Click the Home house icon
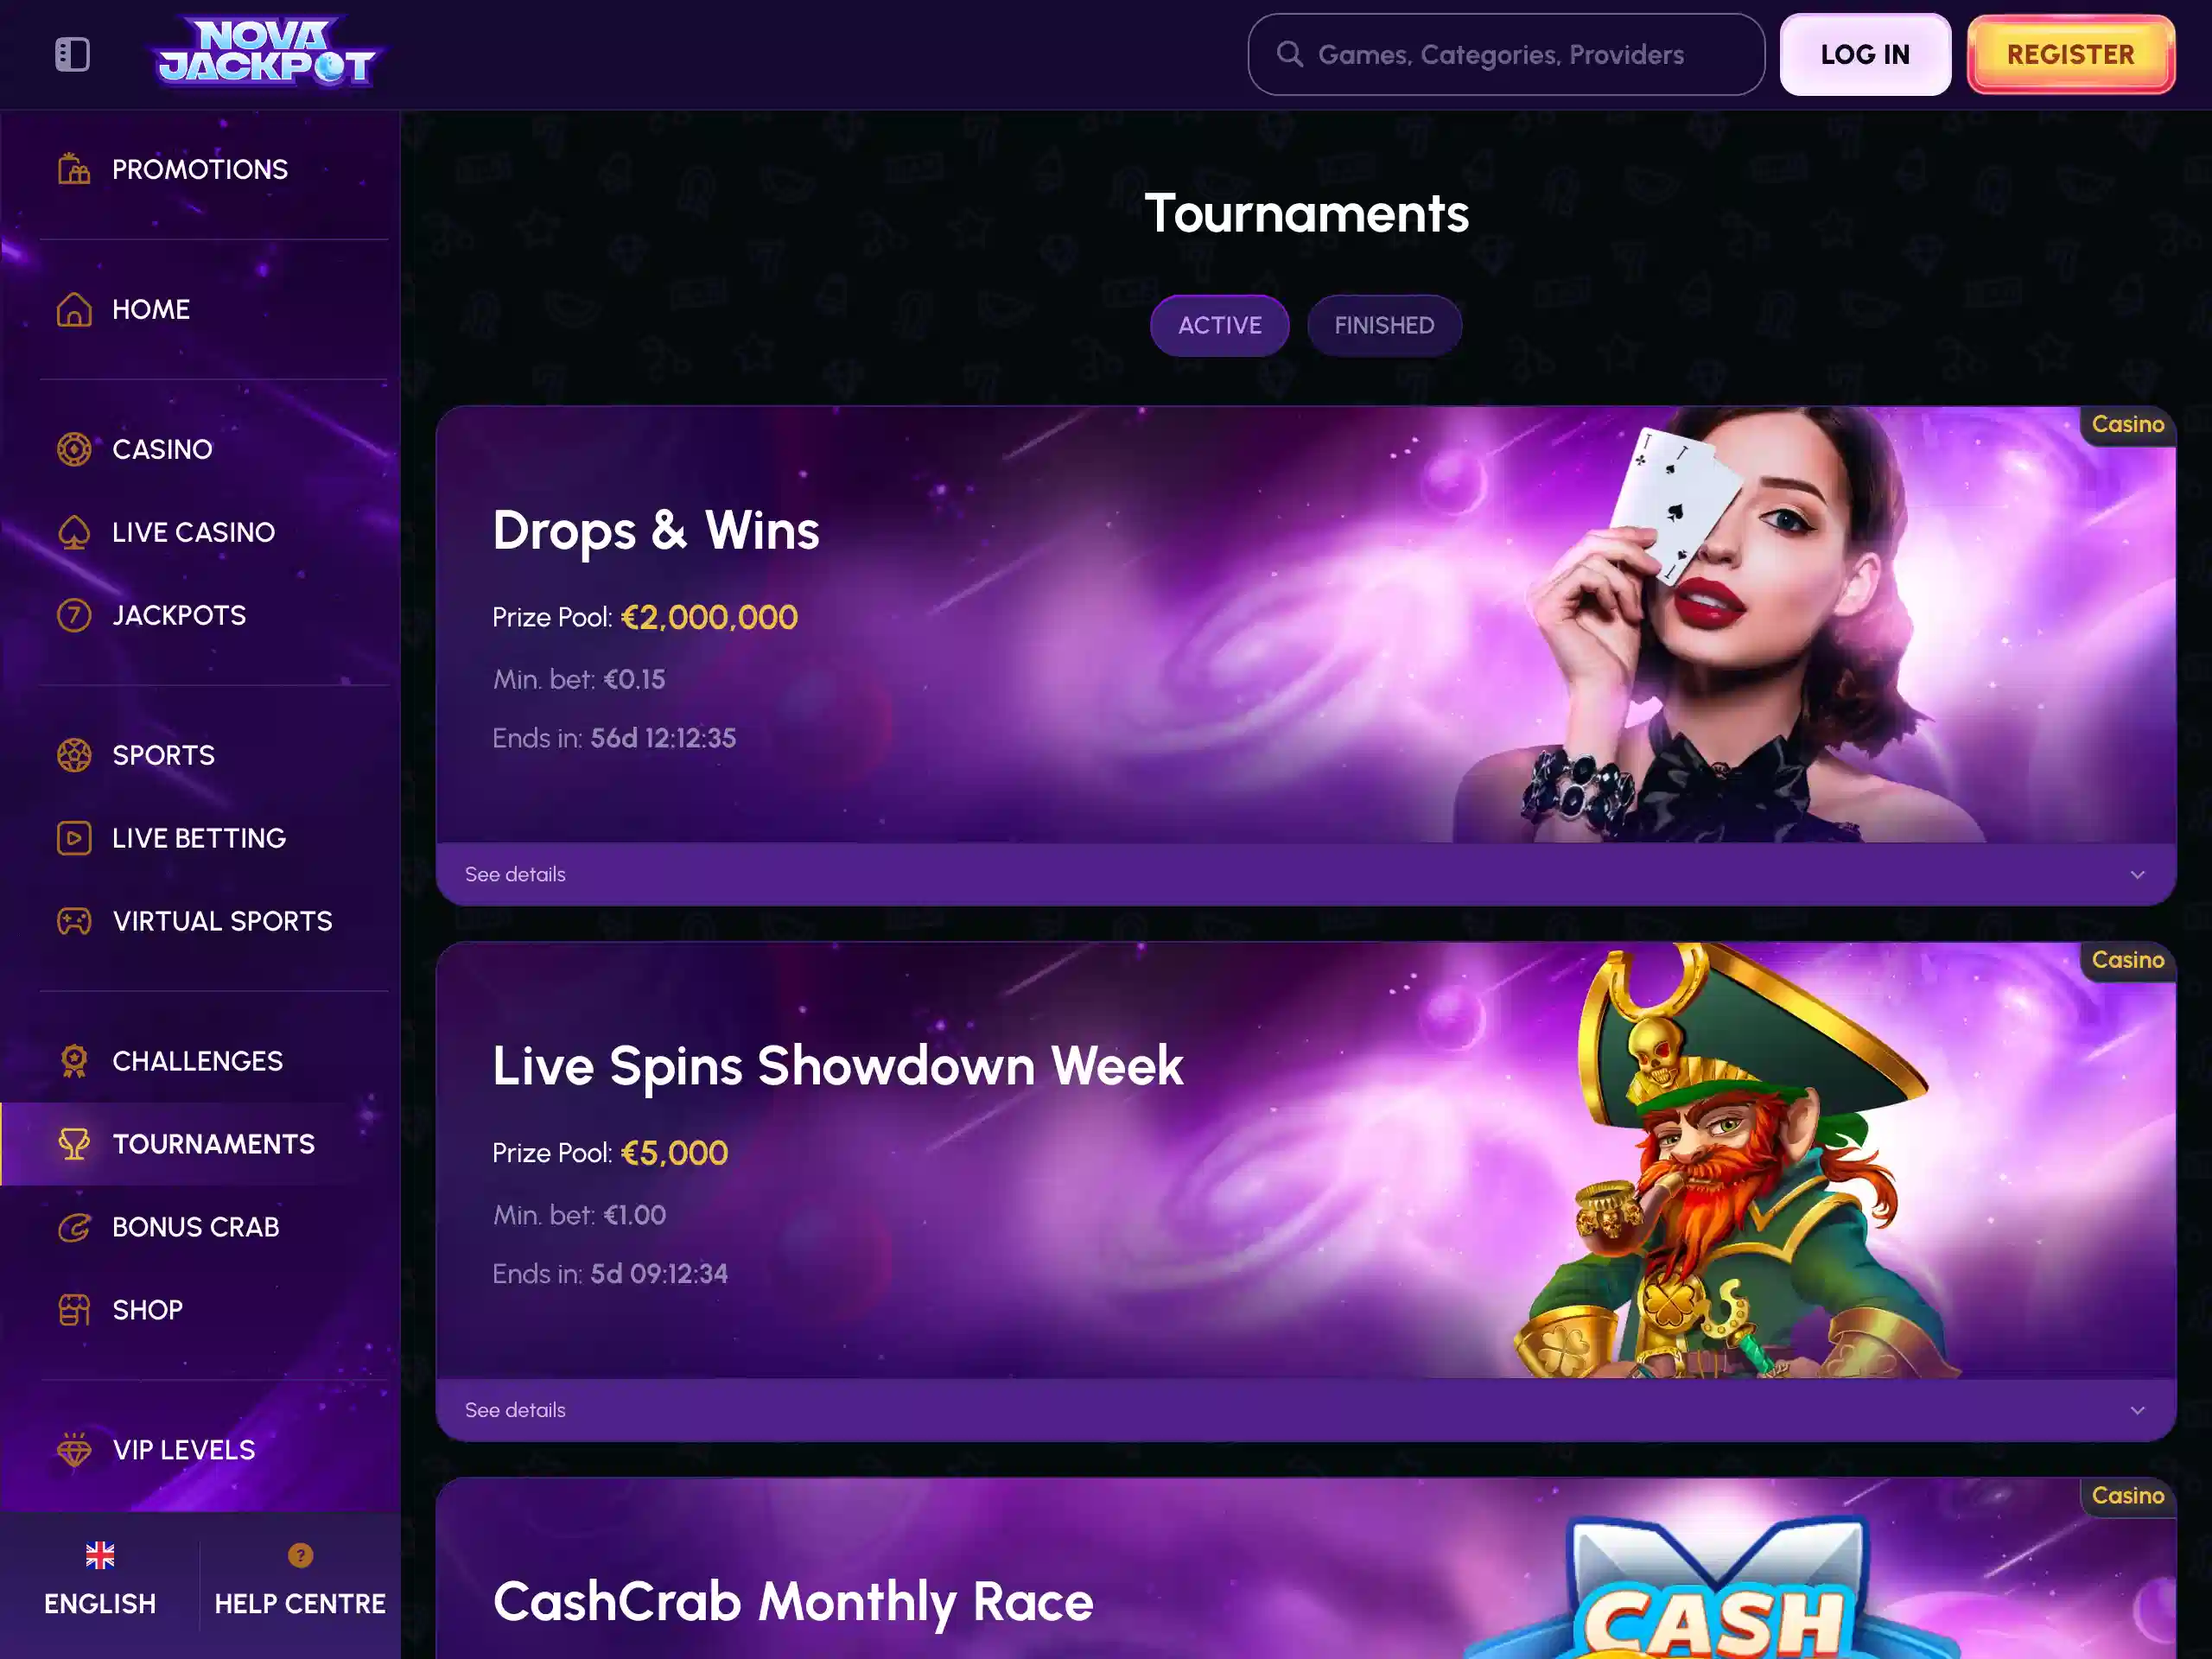This screenshot has height=1659, width=2212. coord(74,309)
